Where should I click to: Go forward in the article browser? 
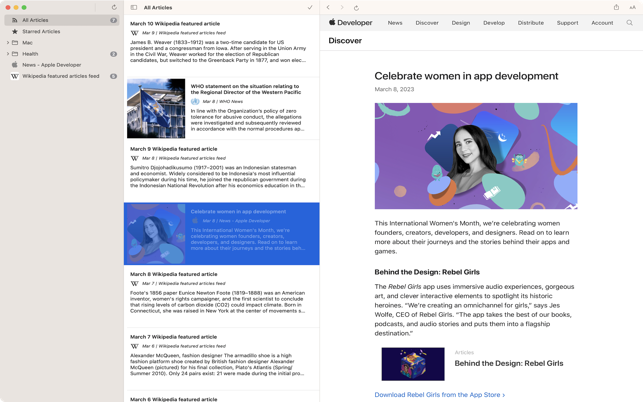pyautogui.click(x=342, y=7)
